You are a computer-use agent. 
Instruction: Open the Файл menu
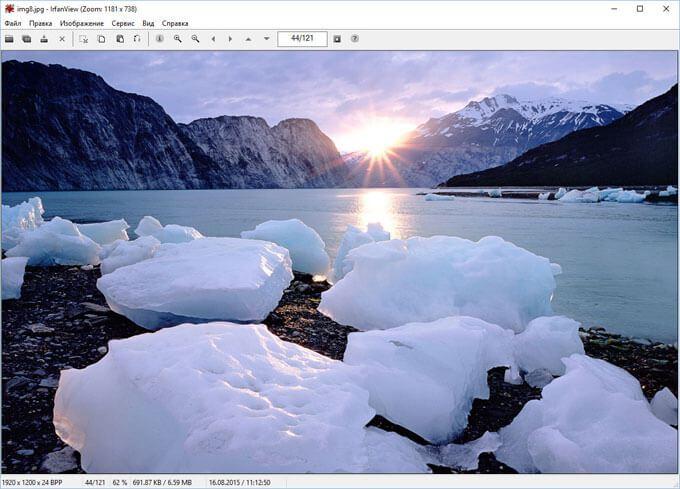pyautogui.click(x=13, y=23)
